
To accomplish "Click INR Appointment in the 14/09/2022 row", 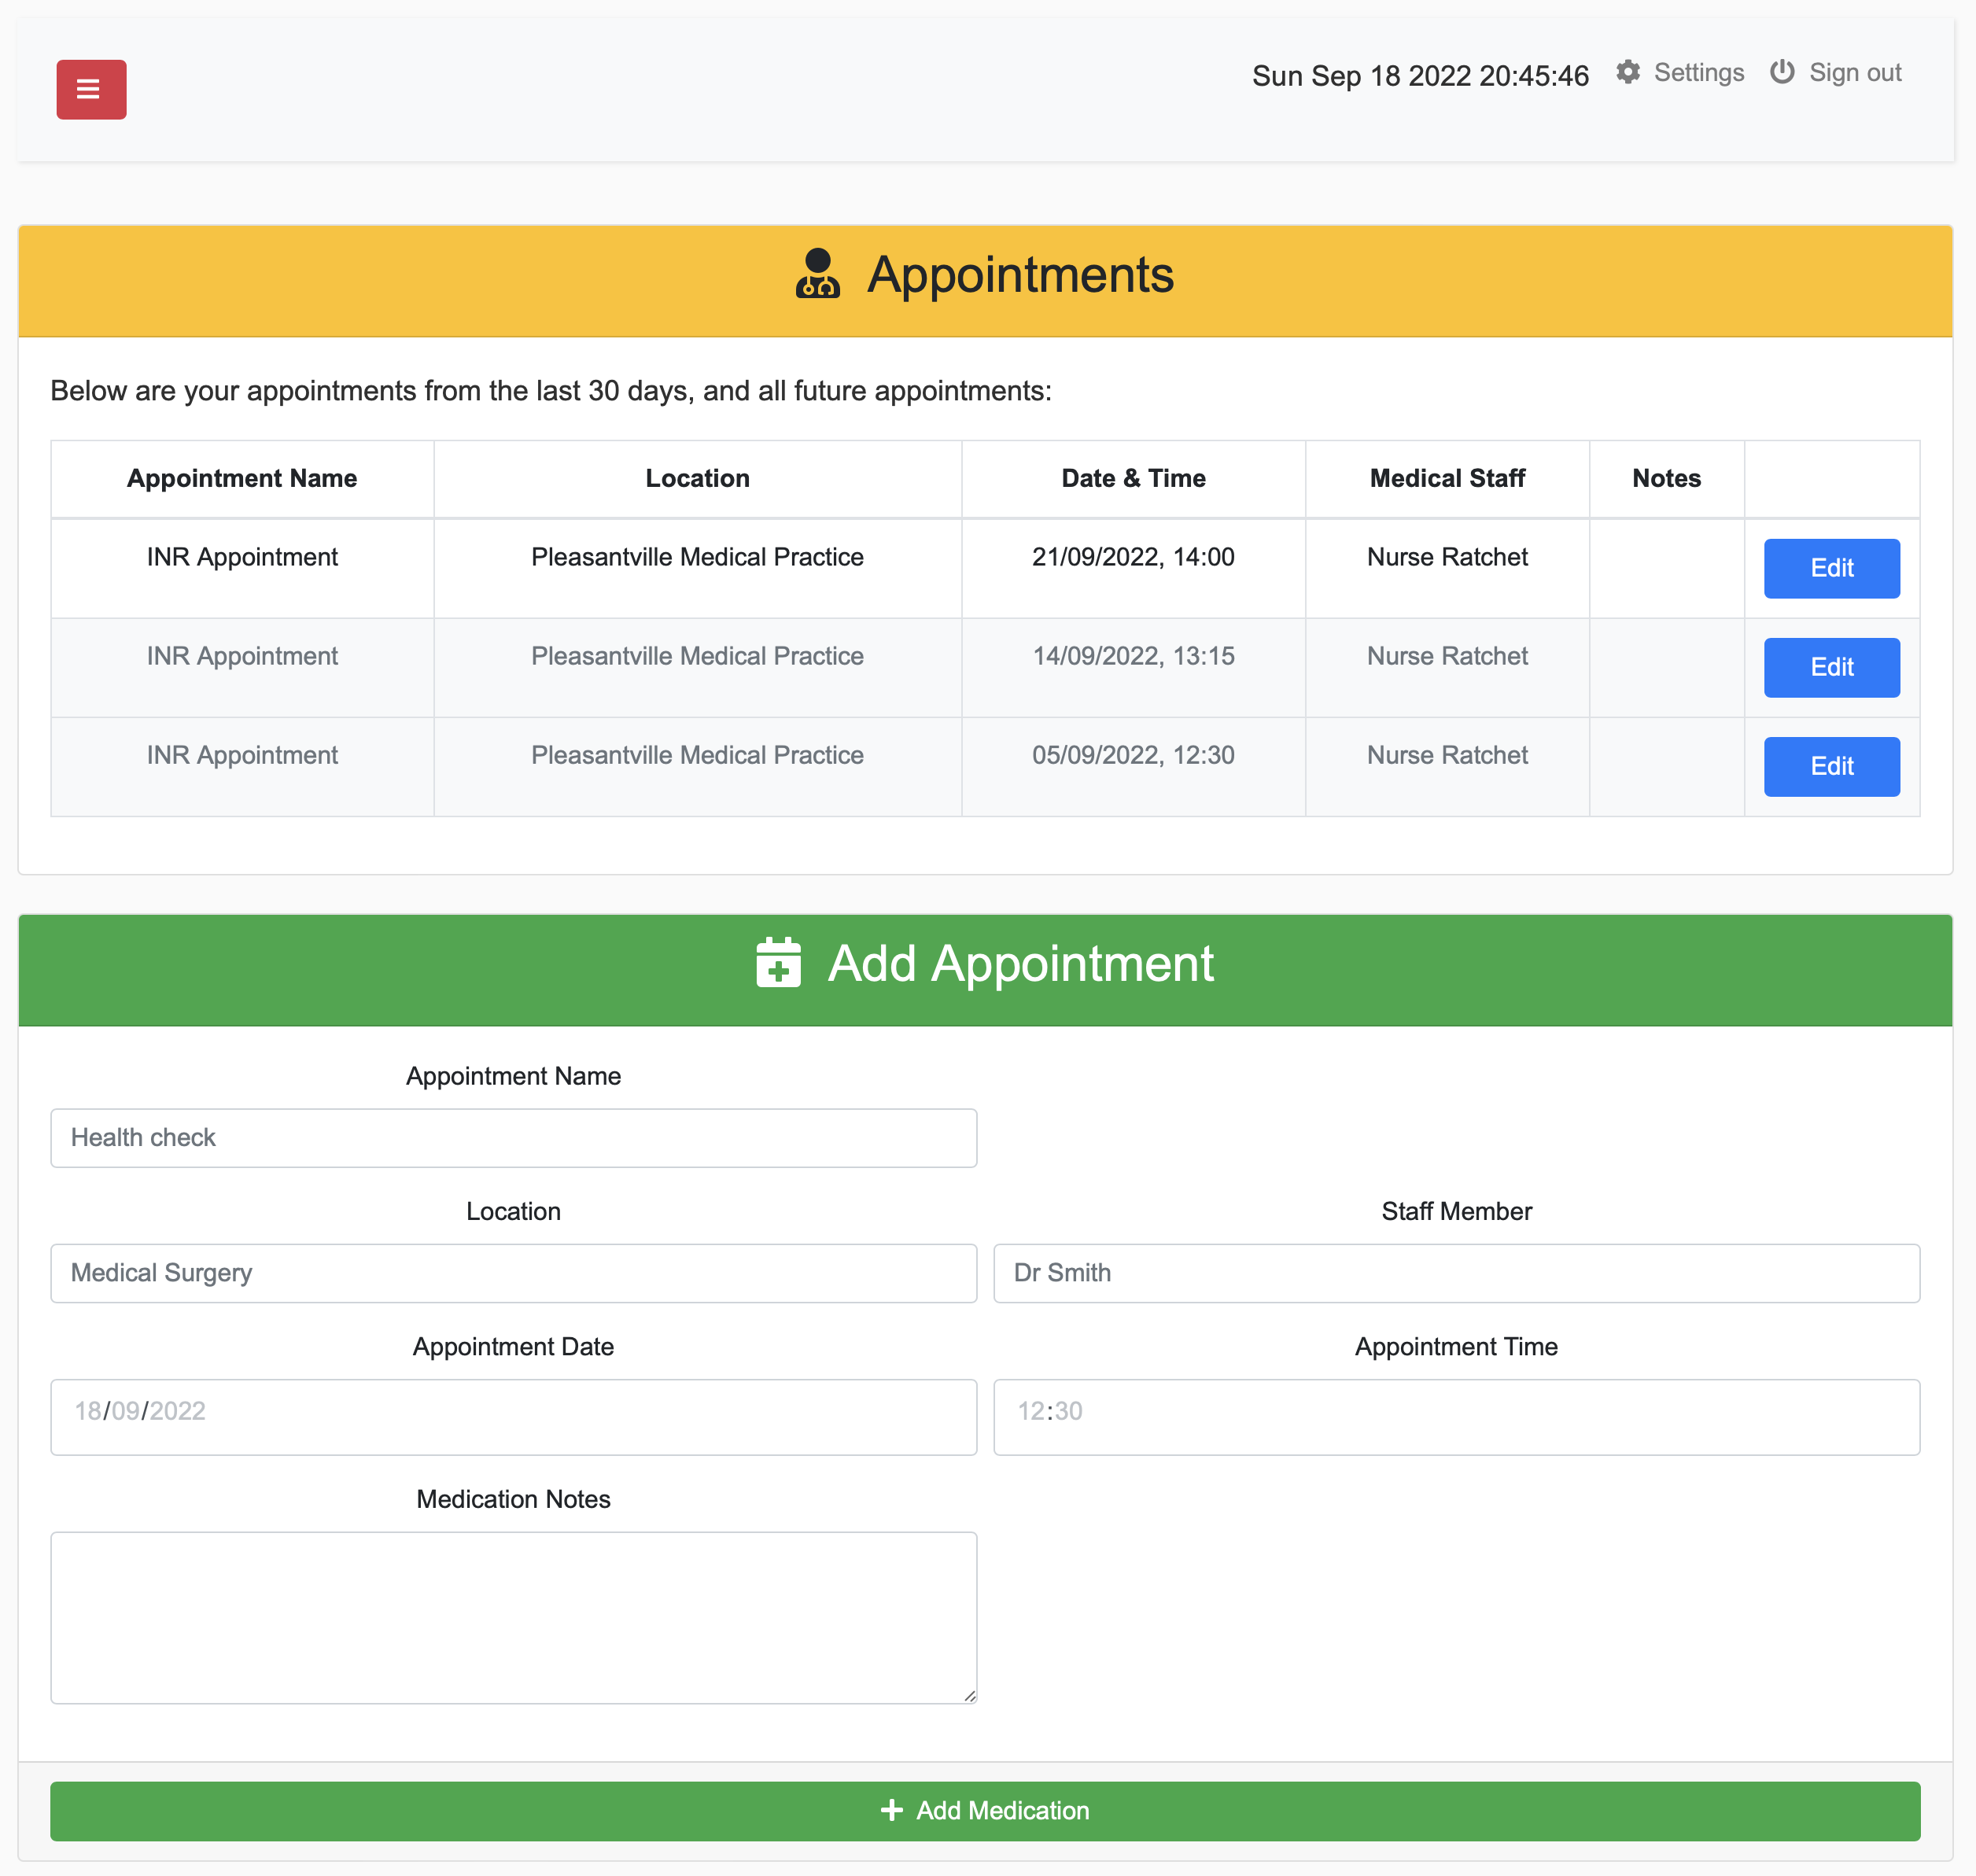I will (x=242, y=656).
